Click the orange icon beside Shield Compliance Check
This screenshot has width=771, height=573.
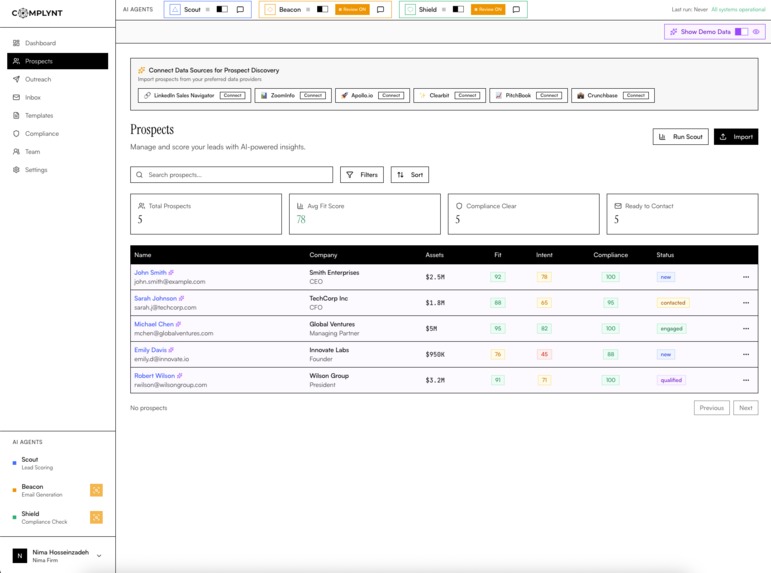pyautogui.click(x=96, y=517)
